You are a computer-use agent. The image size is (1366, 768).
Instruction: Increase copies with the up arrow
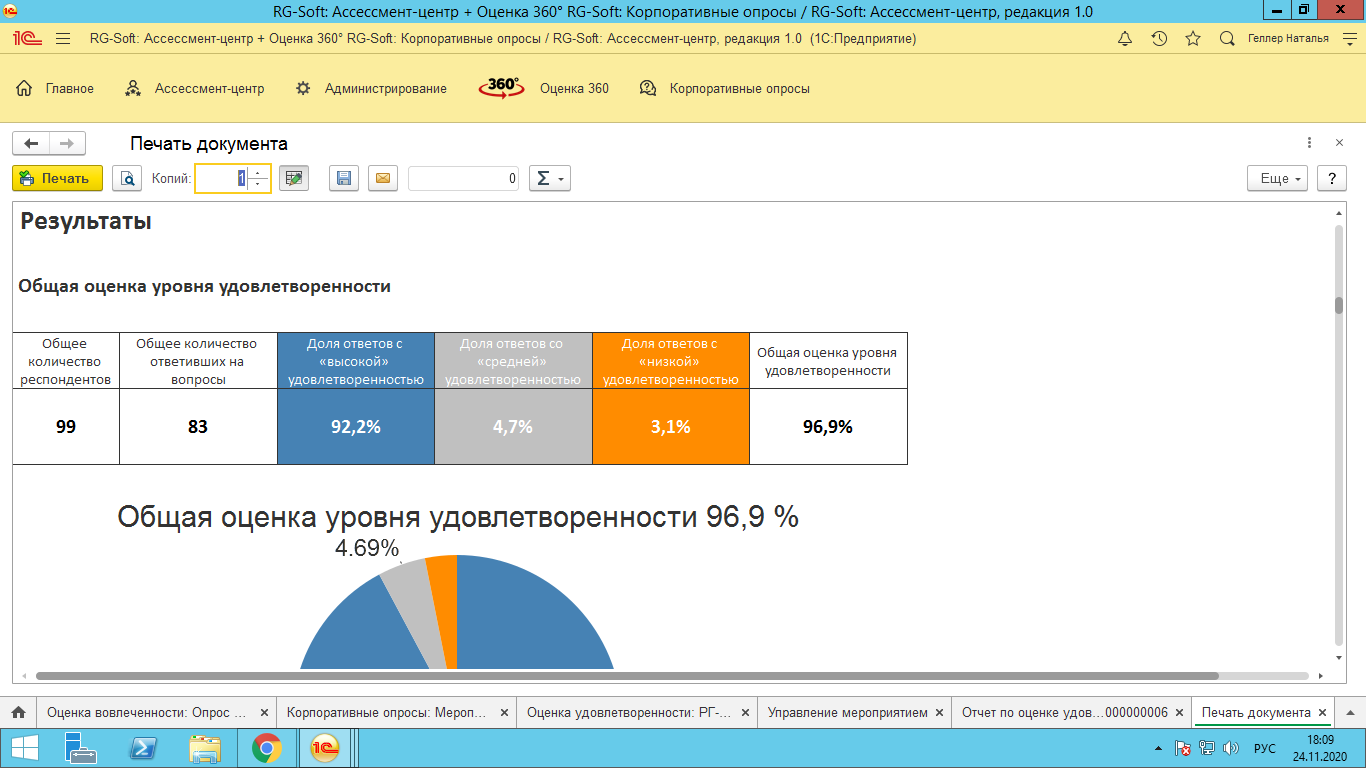[x=258, y=173]
